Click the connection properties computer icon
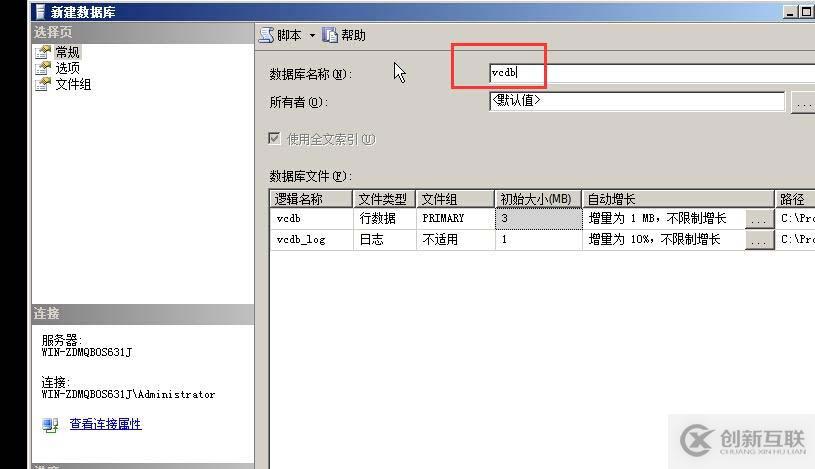 (50, 425)
